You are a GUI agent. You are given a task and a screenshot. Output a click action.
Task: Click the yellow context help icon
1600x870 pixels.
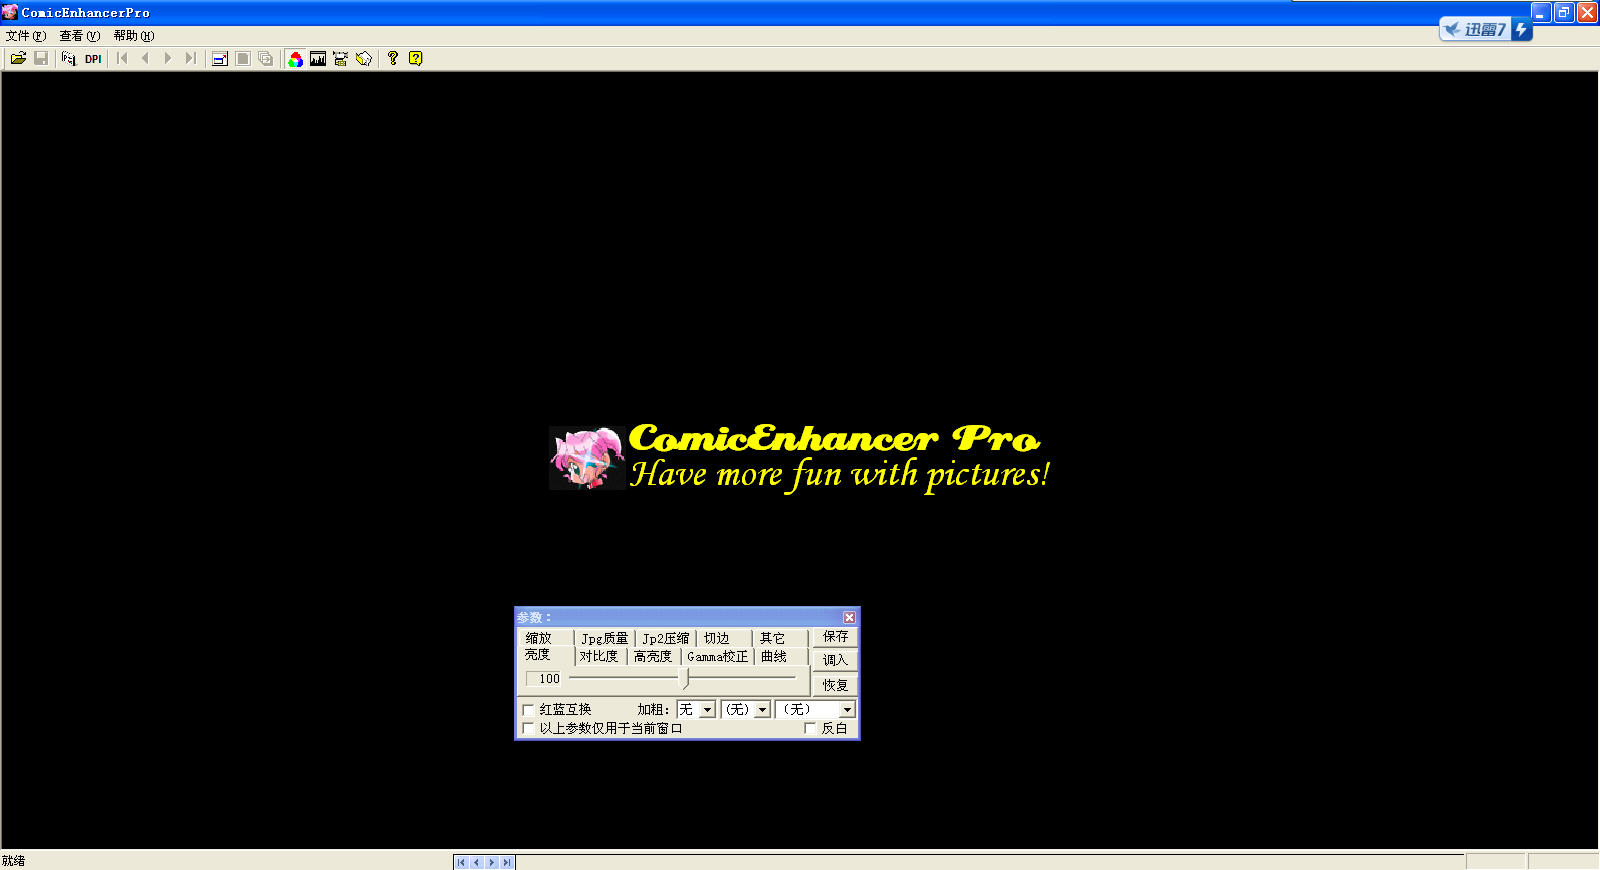(x=416, y=59)
